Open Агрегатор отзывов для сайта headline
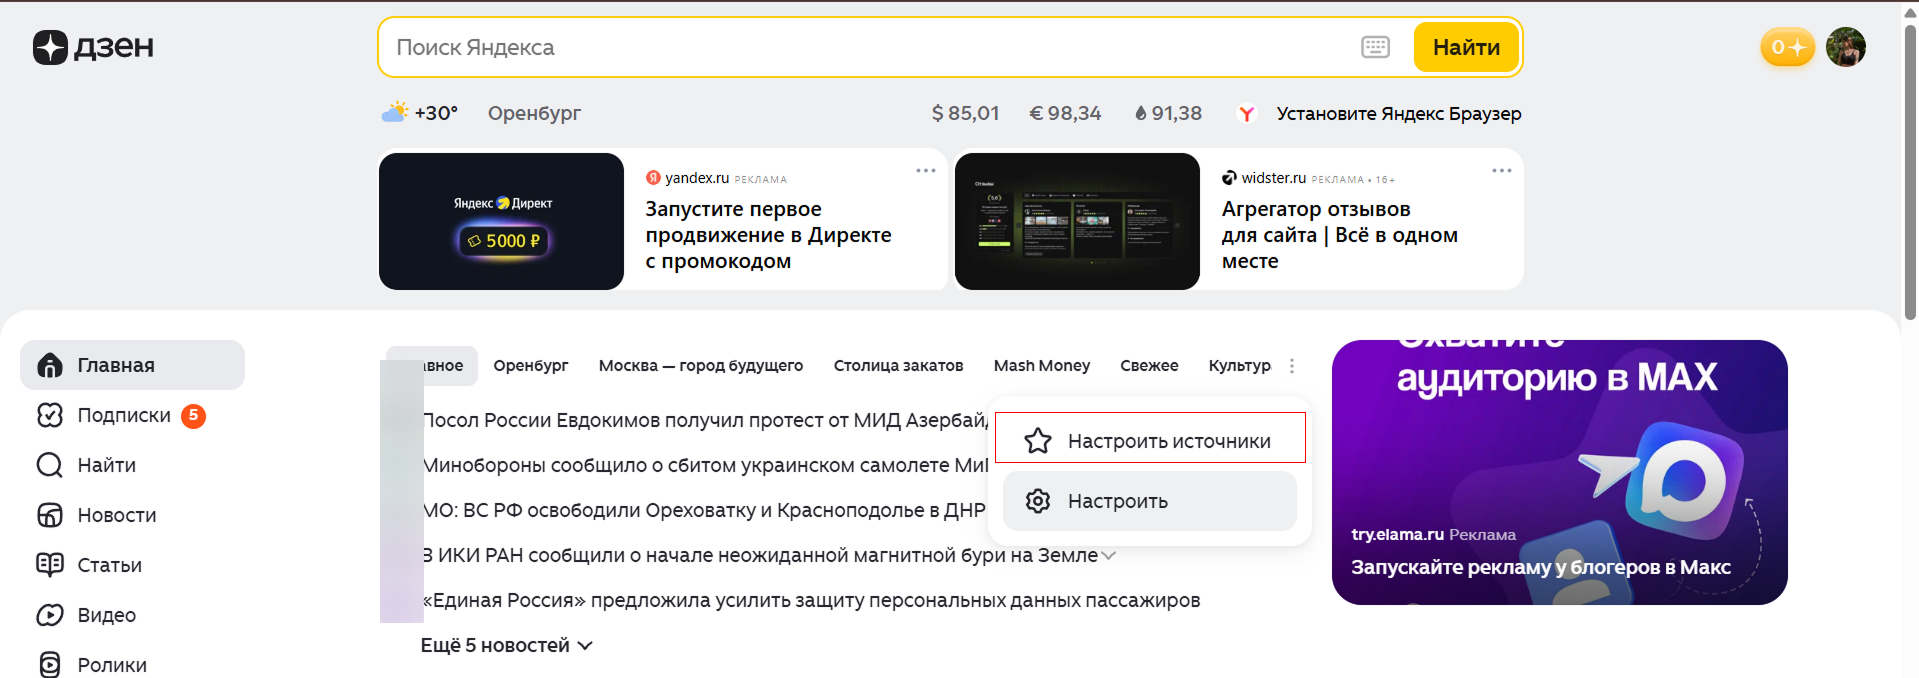Viewport: 1919px width, 678px height. click(1339, 235)
